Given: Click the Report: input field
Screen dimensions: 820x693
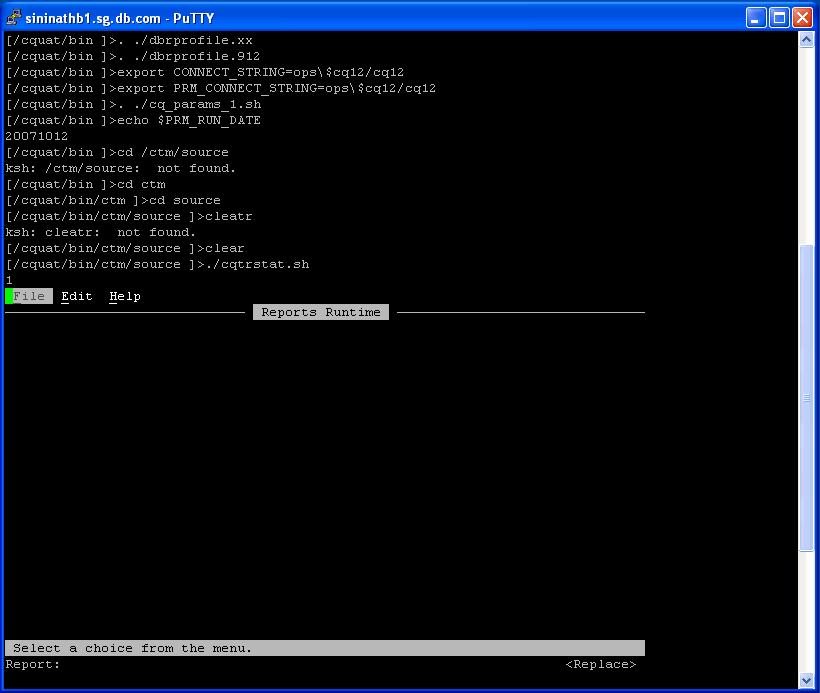Looking at the screenshot, I should click(x=300, y=664).
